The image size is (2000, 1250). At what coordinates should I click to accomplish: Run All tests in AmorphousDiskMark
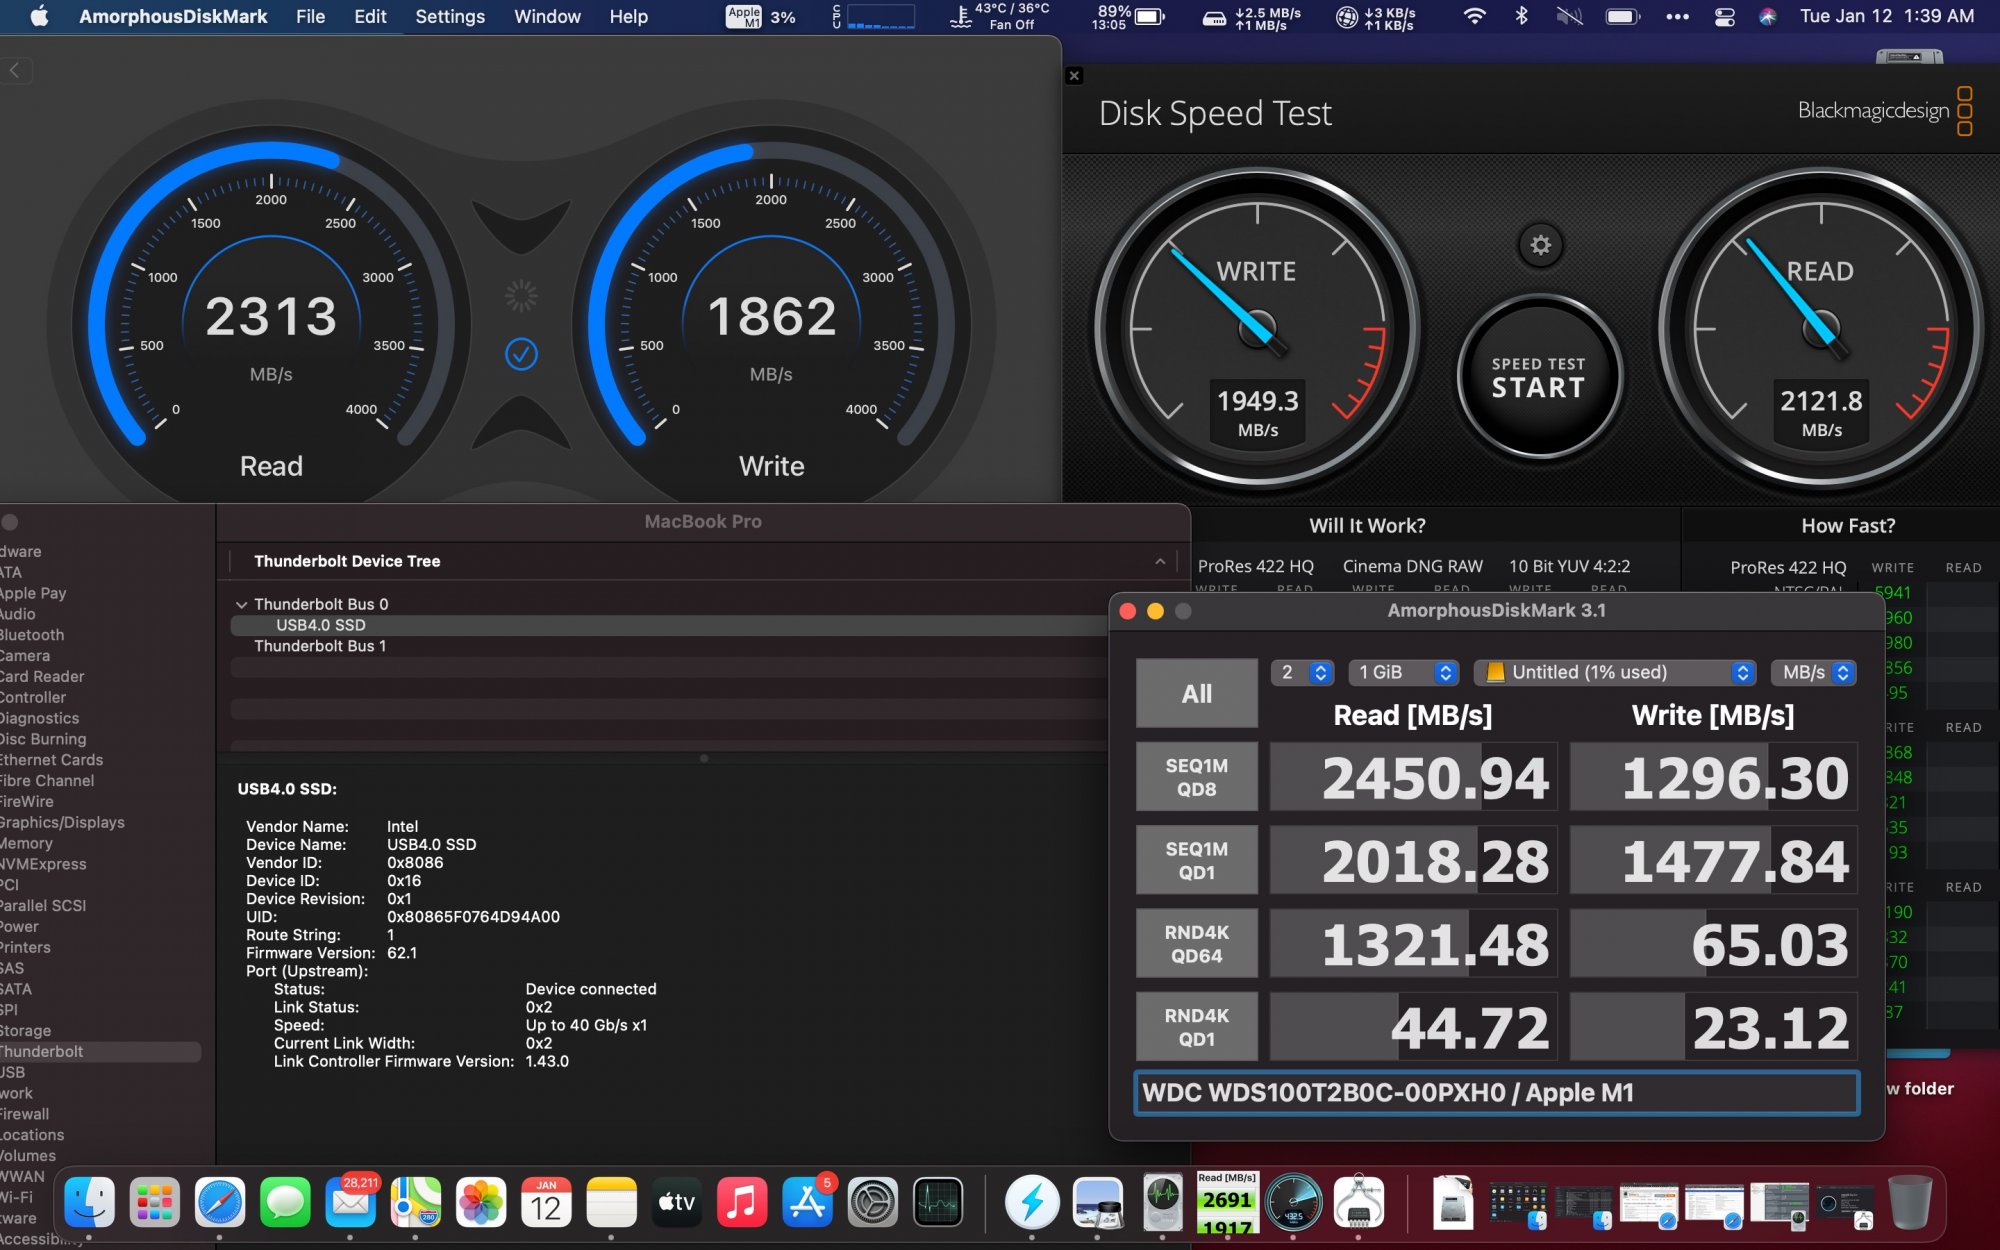[1197, 693]
